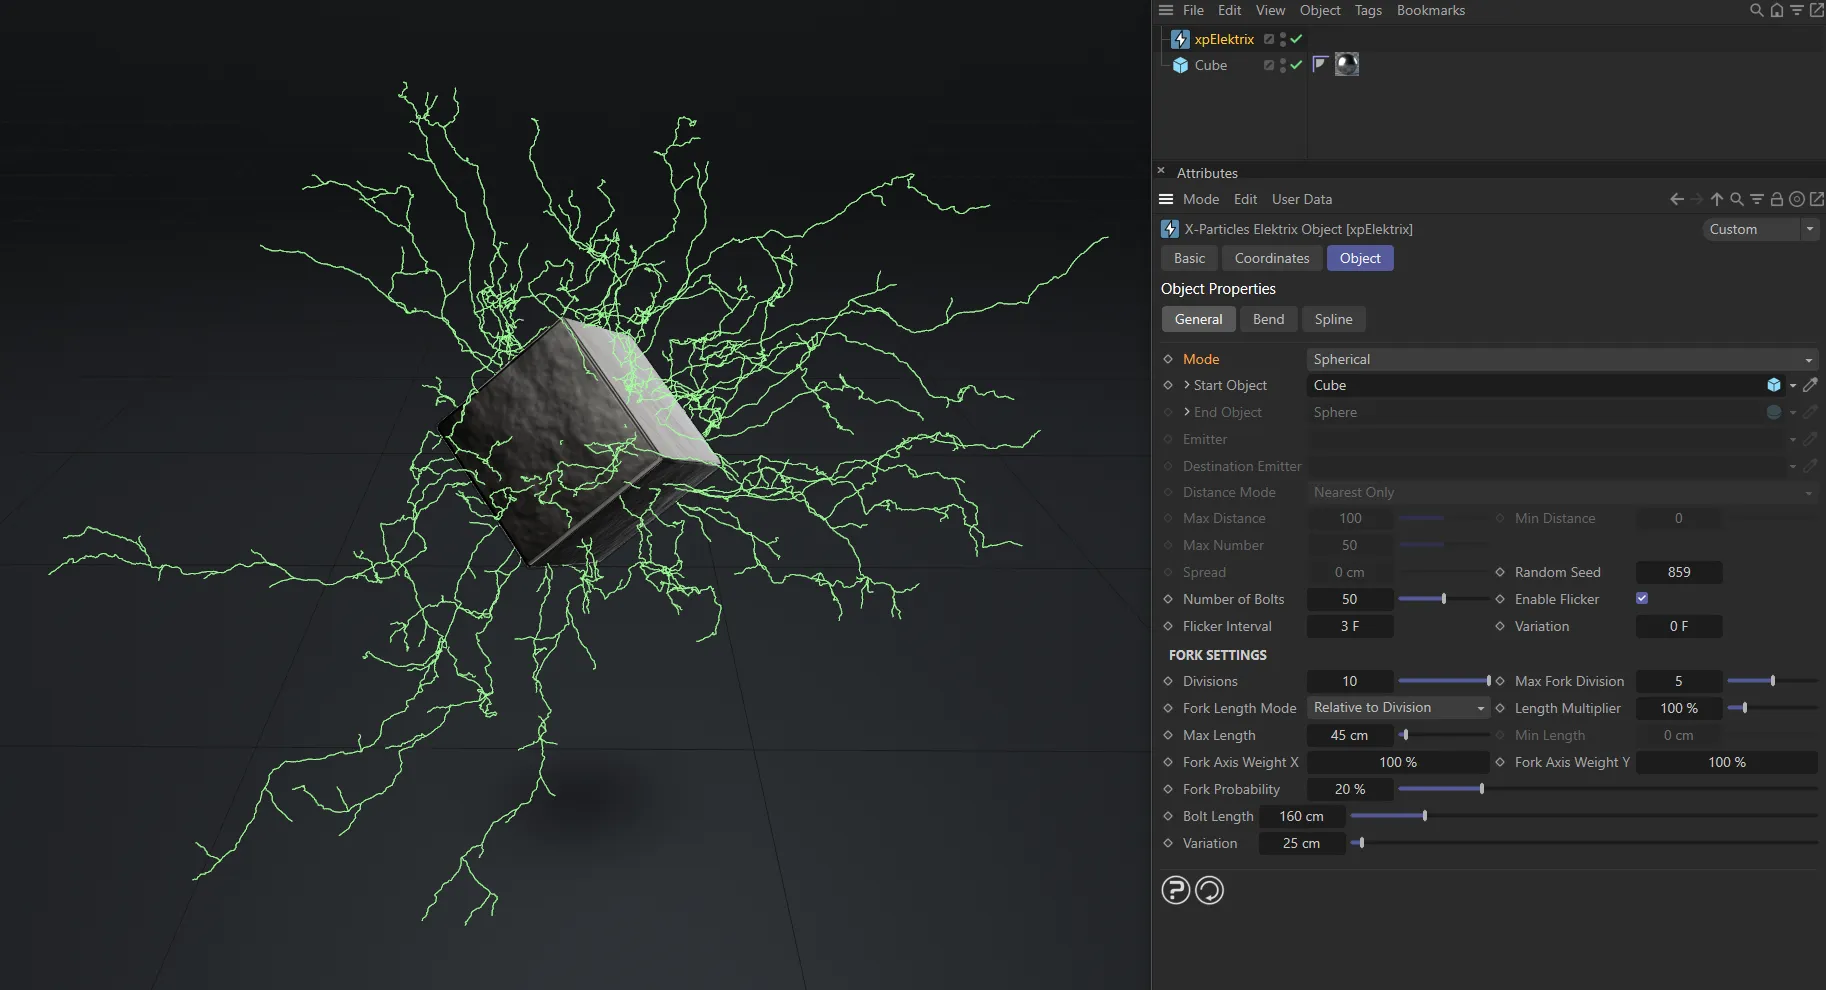Image resolution: width=1826 pixels, height=990 pixels.
Task: Go back with the Attributes left arrow
Action: [x=1677, y=199]
